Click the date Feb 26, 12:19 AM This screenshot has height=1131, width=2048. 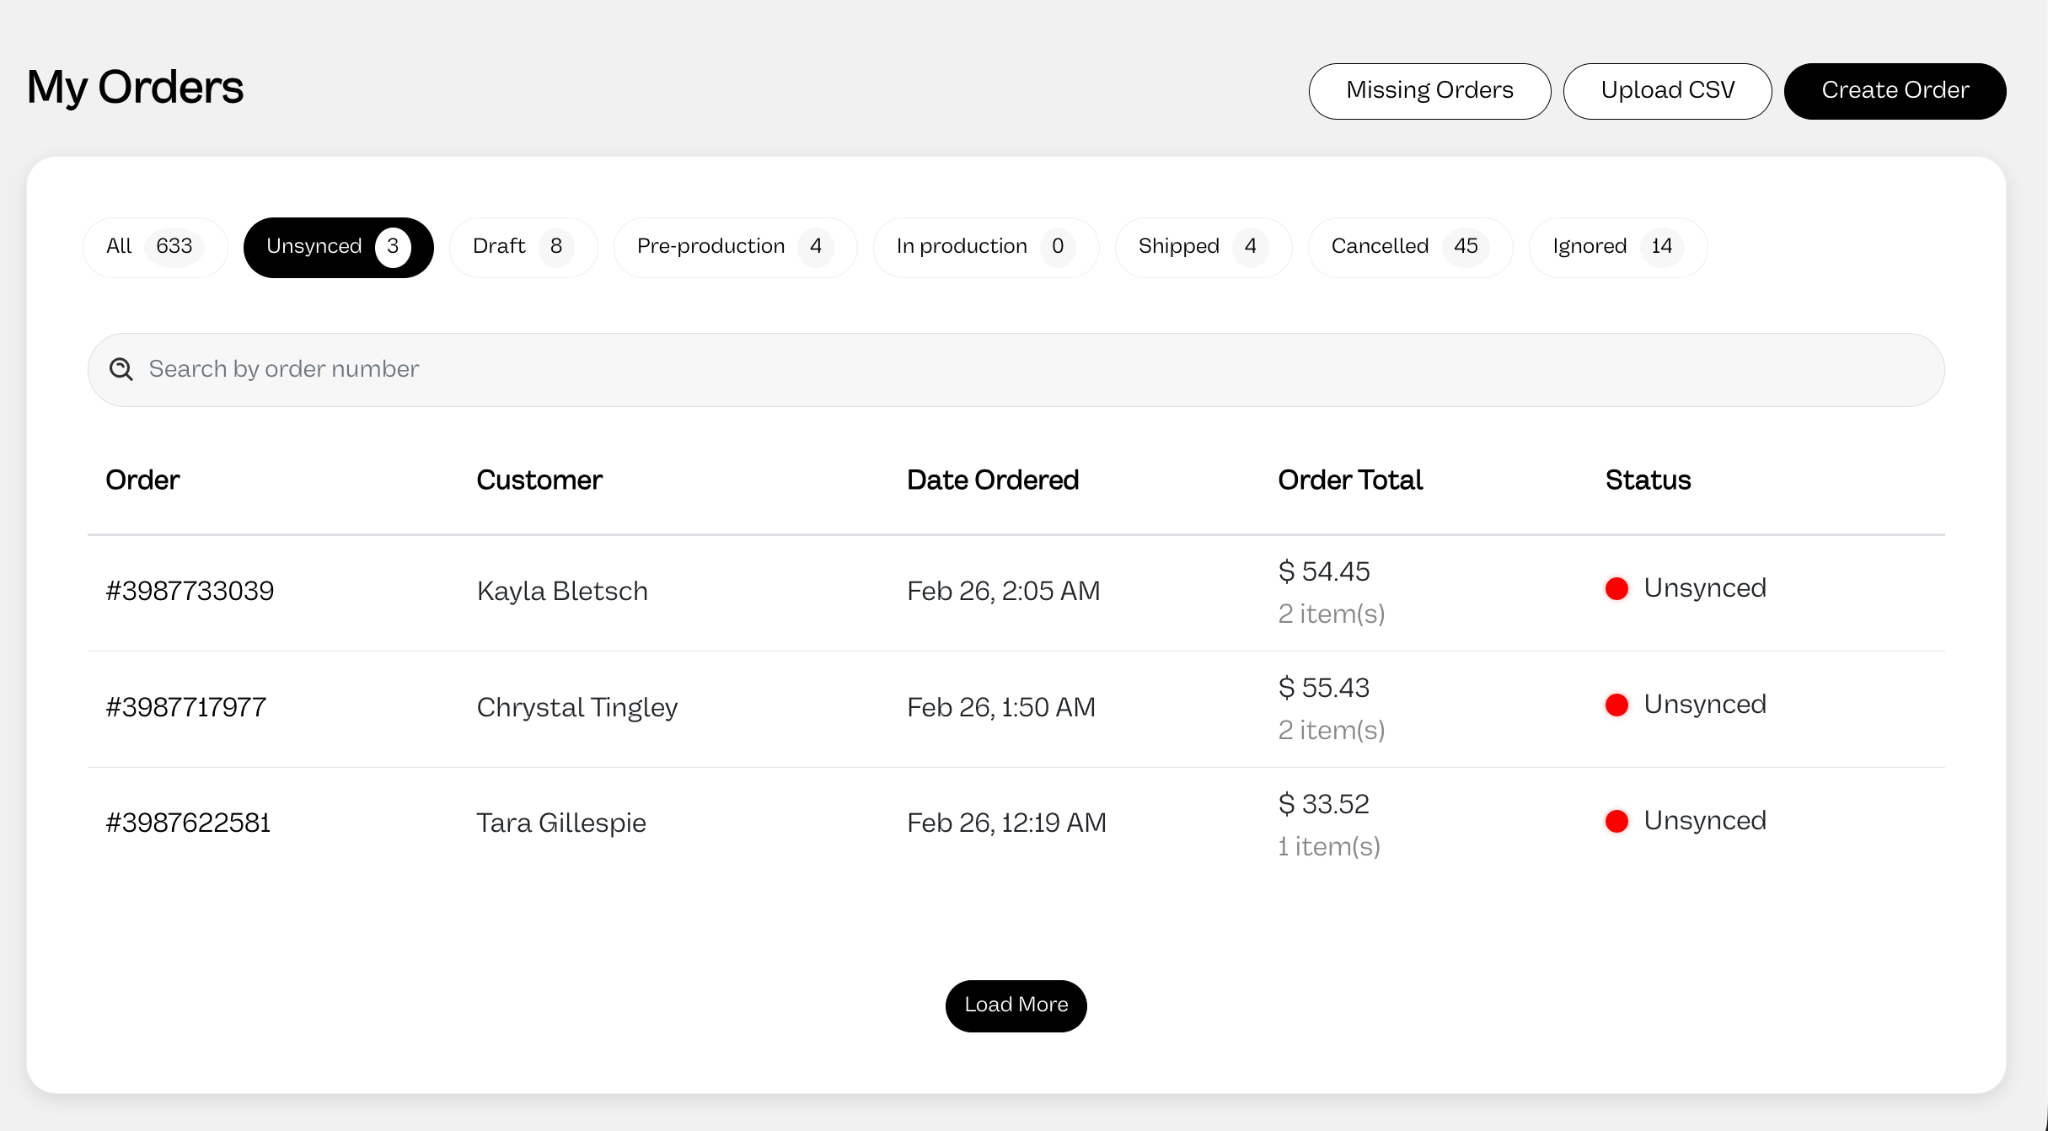pyautogui.click(x=1006, y=823)
